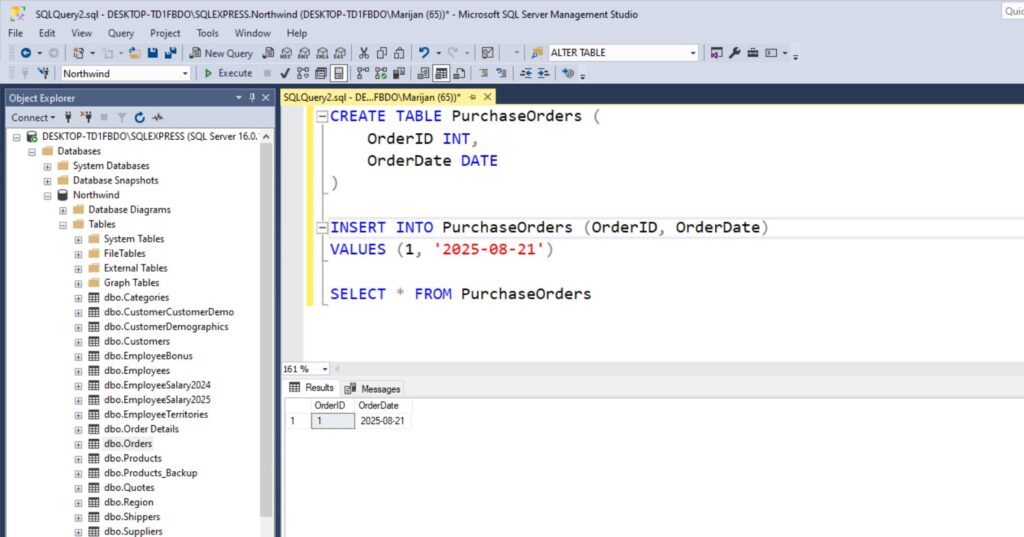The width and height of the screenshot is (1024, 537).
Task: Collapse the CREATE TABLE code block
Action: (322, 116)
